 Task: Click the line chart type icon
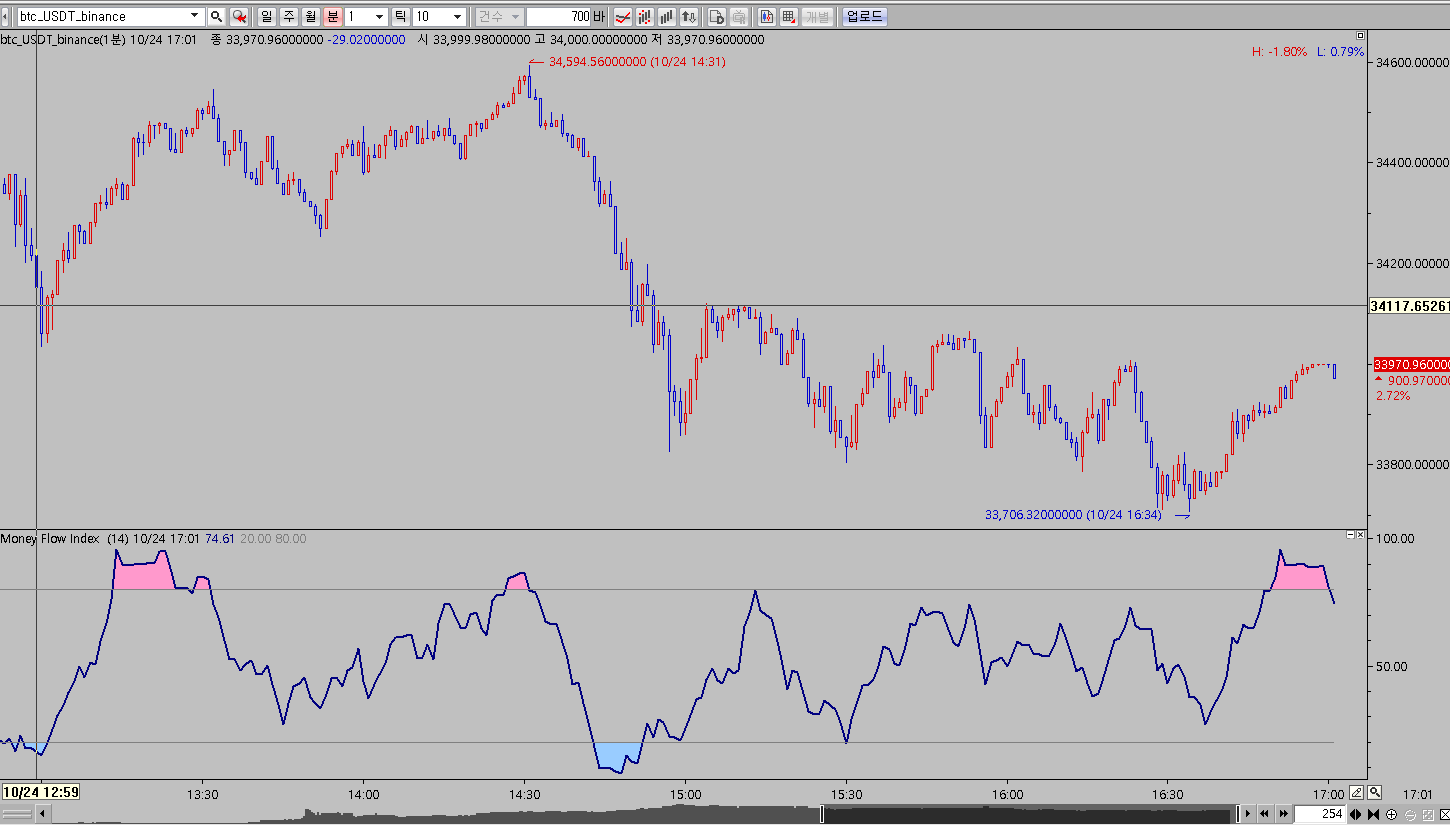(x=622, y=17)
